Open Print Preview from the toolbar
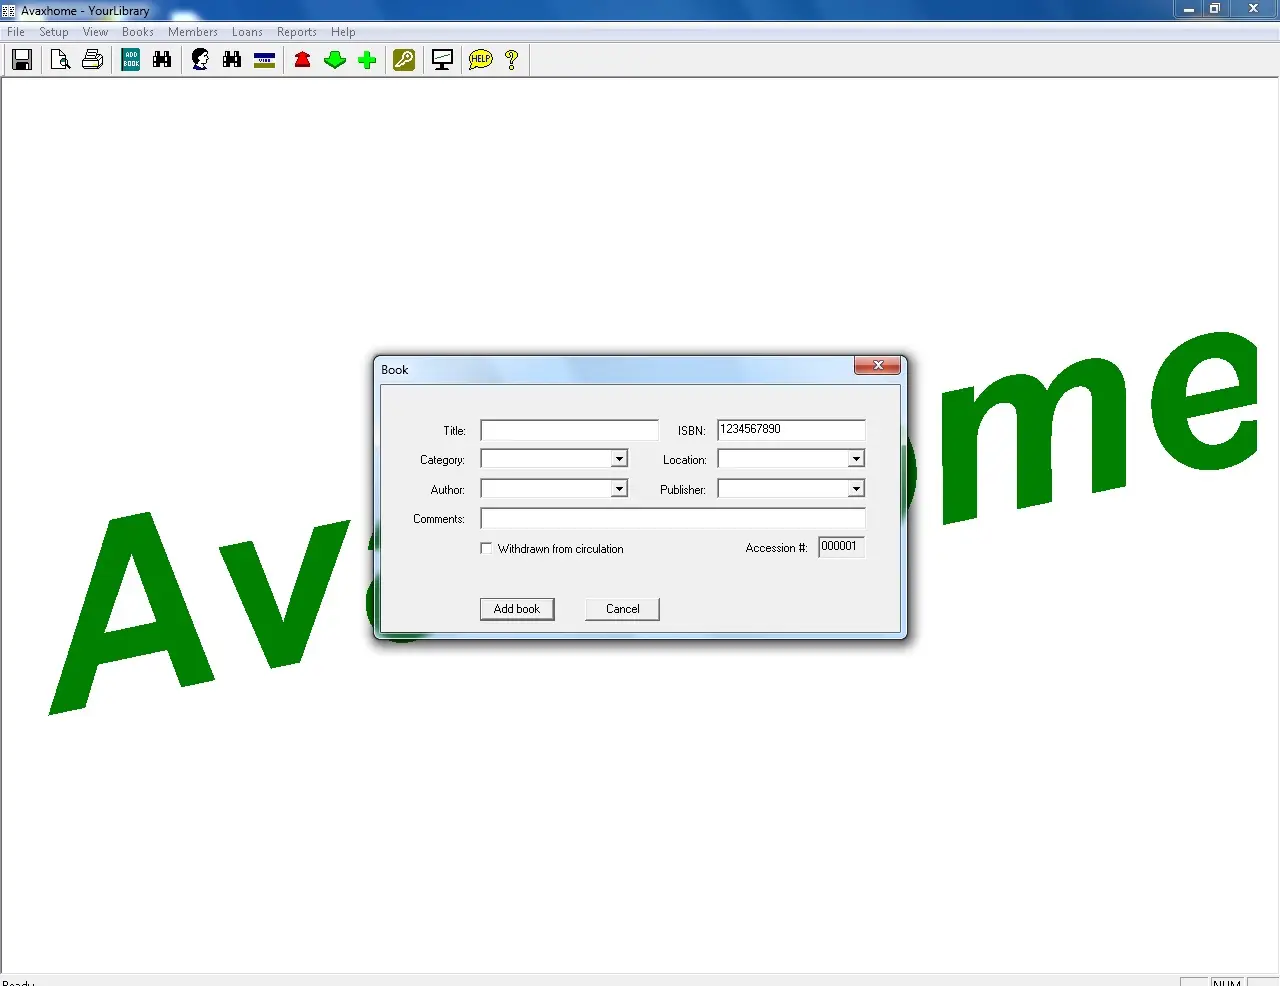Viewport: 1280px width, 986px height. (x=60, y=60)
